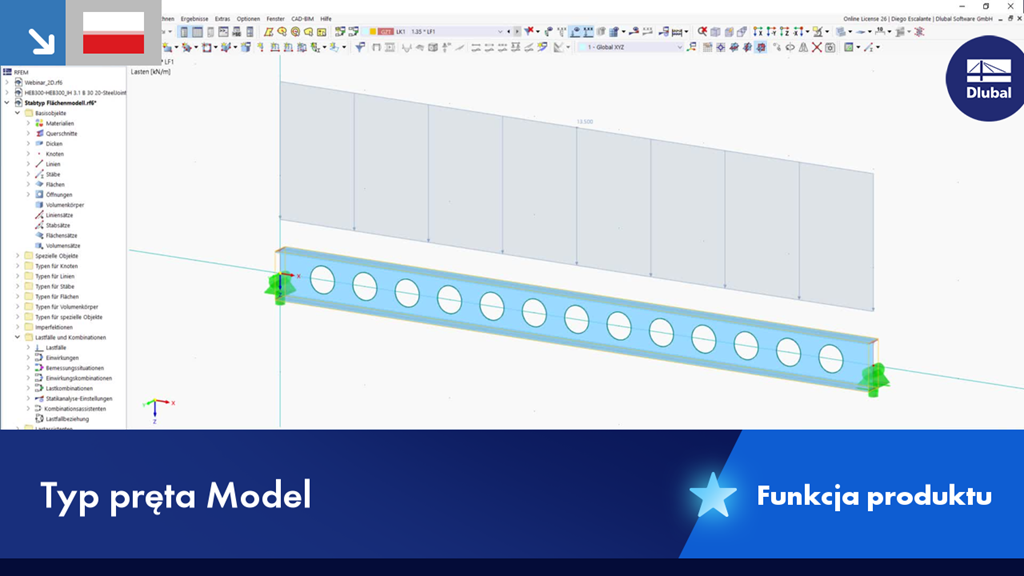Expand the Spezielle Objekte folder

point(18,255)
